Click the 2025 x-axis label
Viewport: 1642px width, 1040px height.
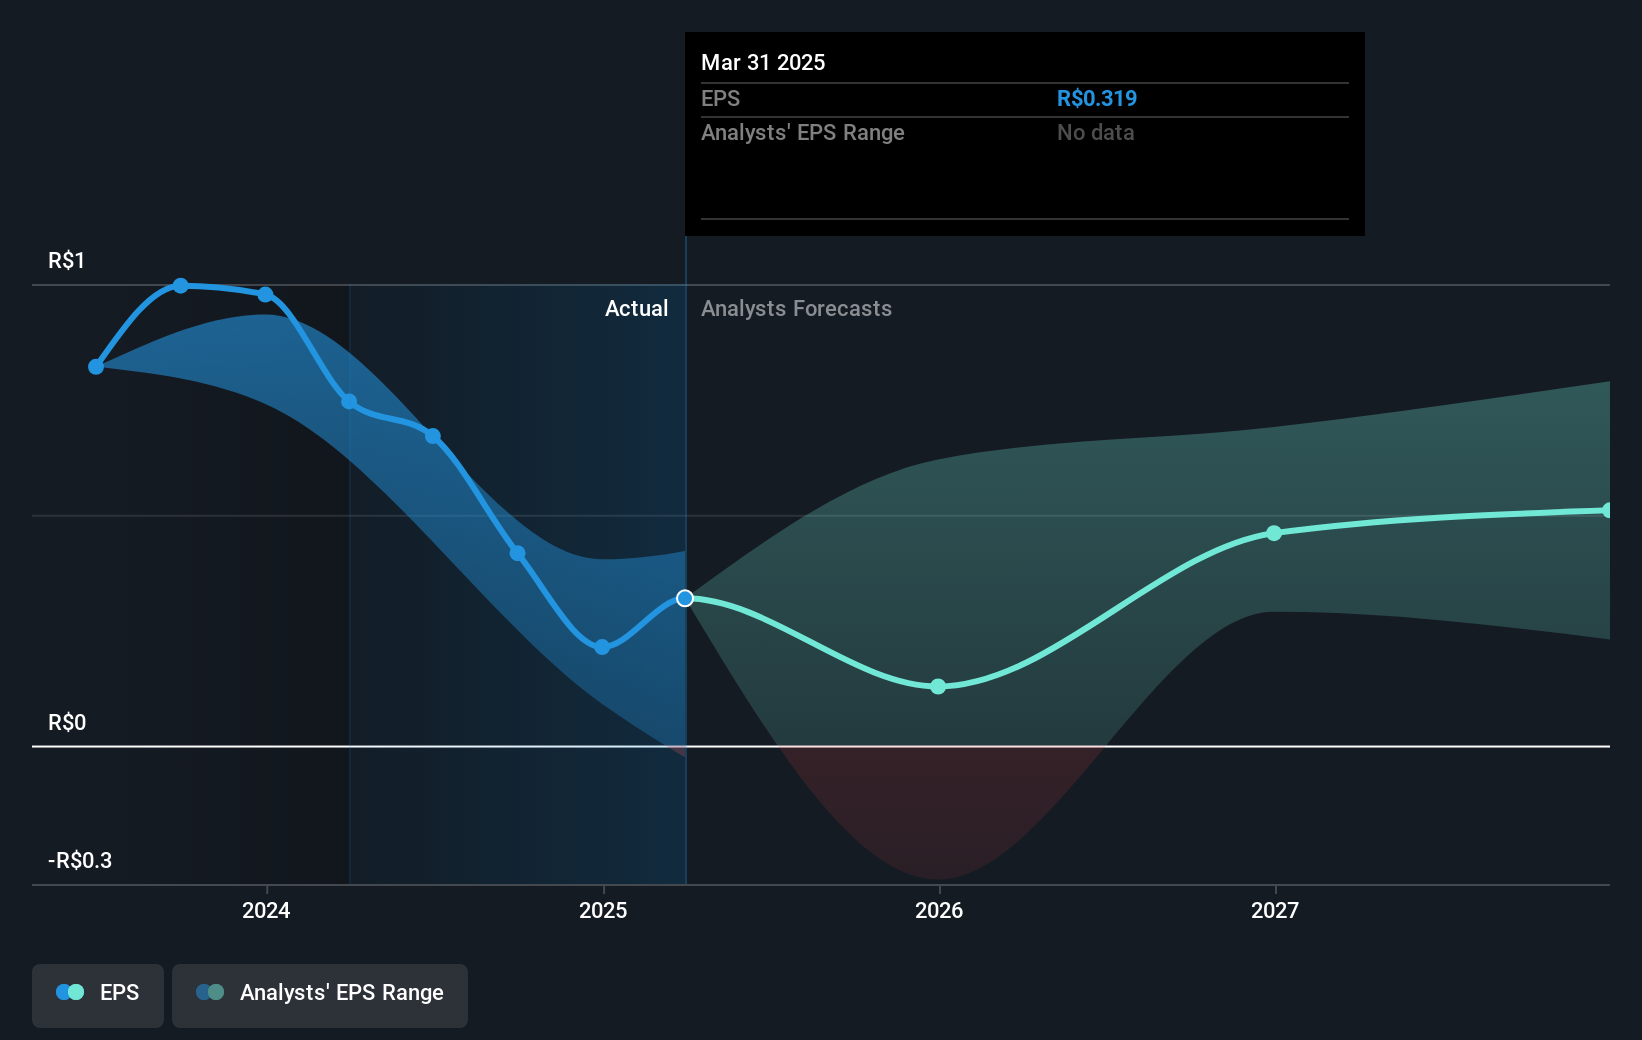pyautogui.click(x=603, y=910)
